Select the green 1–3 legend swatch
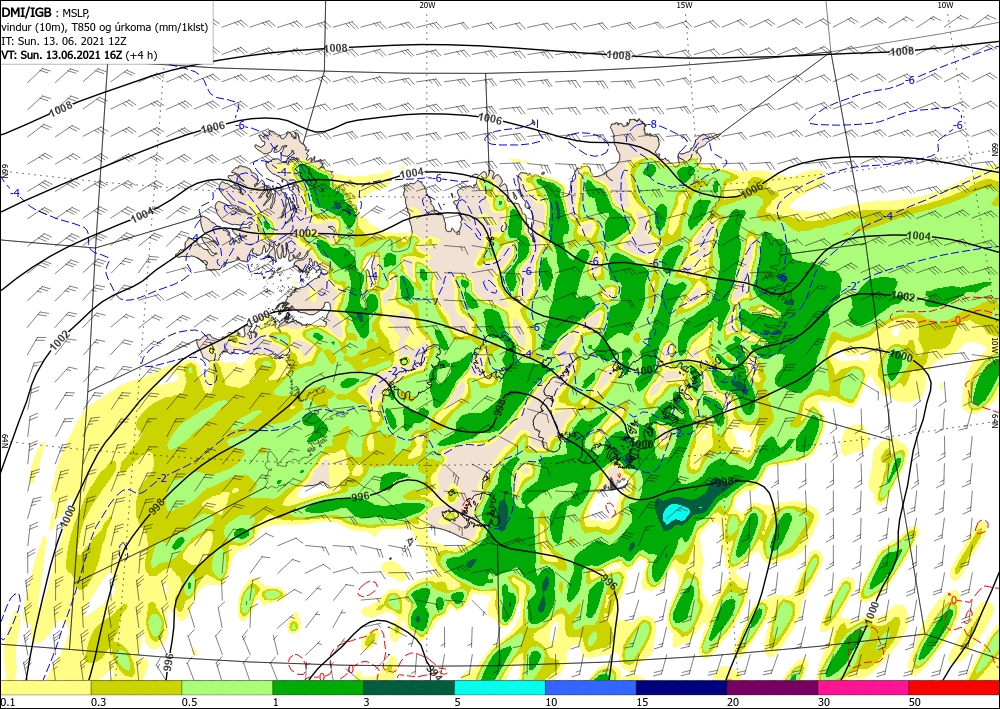1000x709 pixels. pyautogui.click(x=318, y=687)
